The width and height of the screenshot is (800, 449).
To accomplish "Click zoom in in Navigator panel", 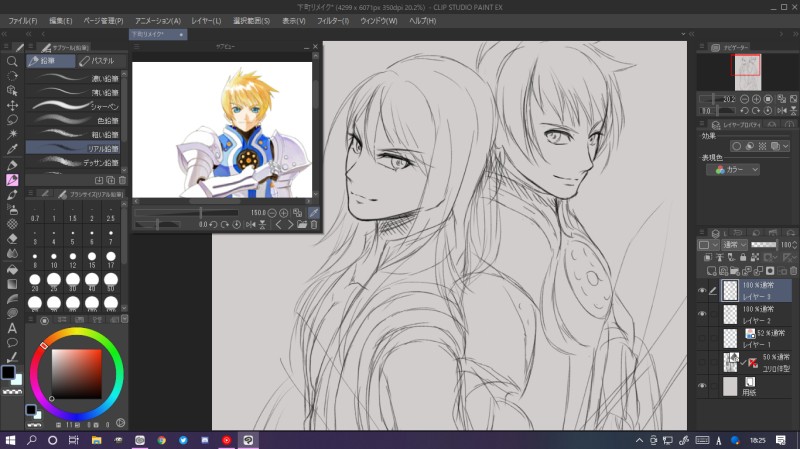I will tap(756, 99).
